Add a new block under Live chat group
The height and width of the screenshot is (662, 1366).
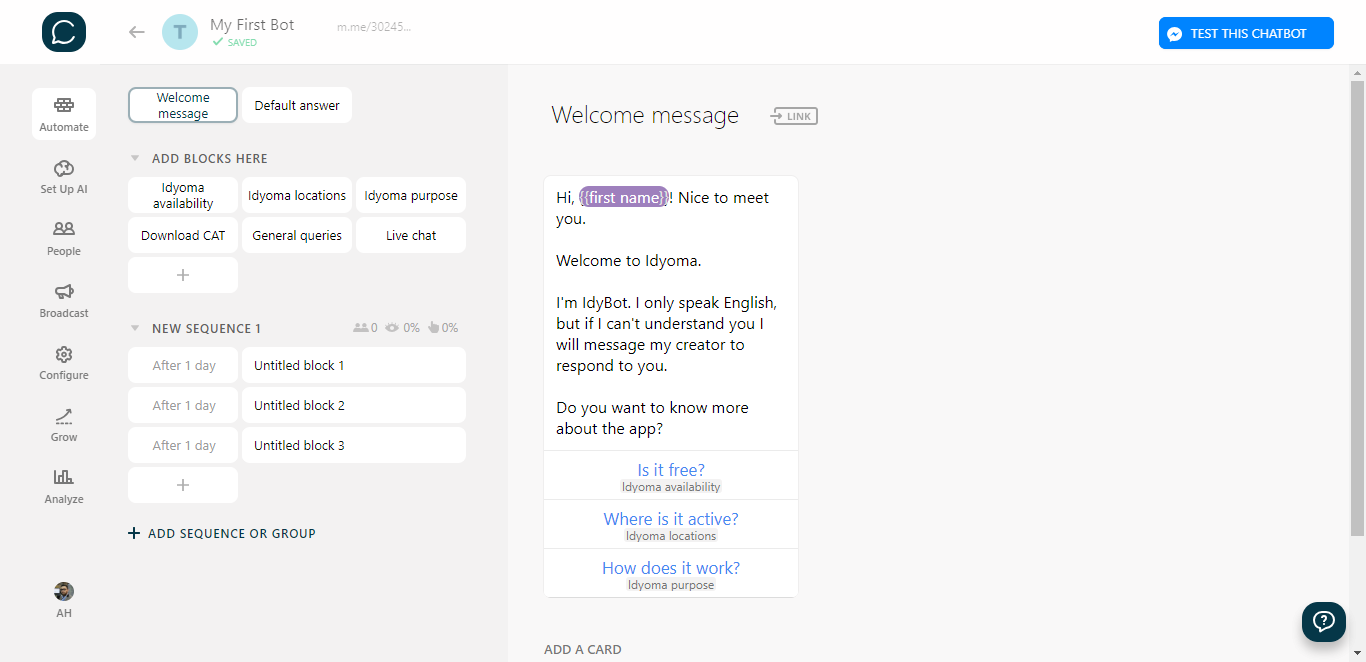click(x=183, y=275)
